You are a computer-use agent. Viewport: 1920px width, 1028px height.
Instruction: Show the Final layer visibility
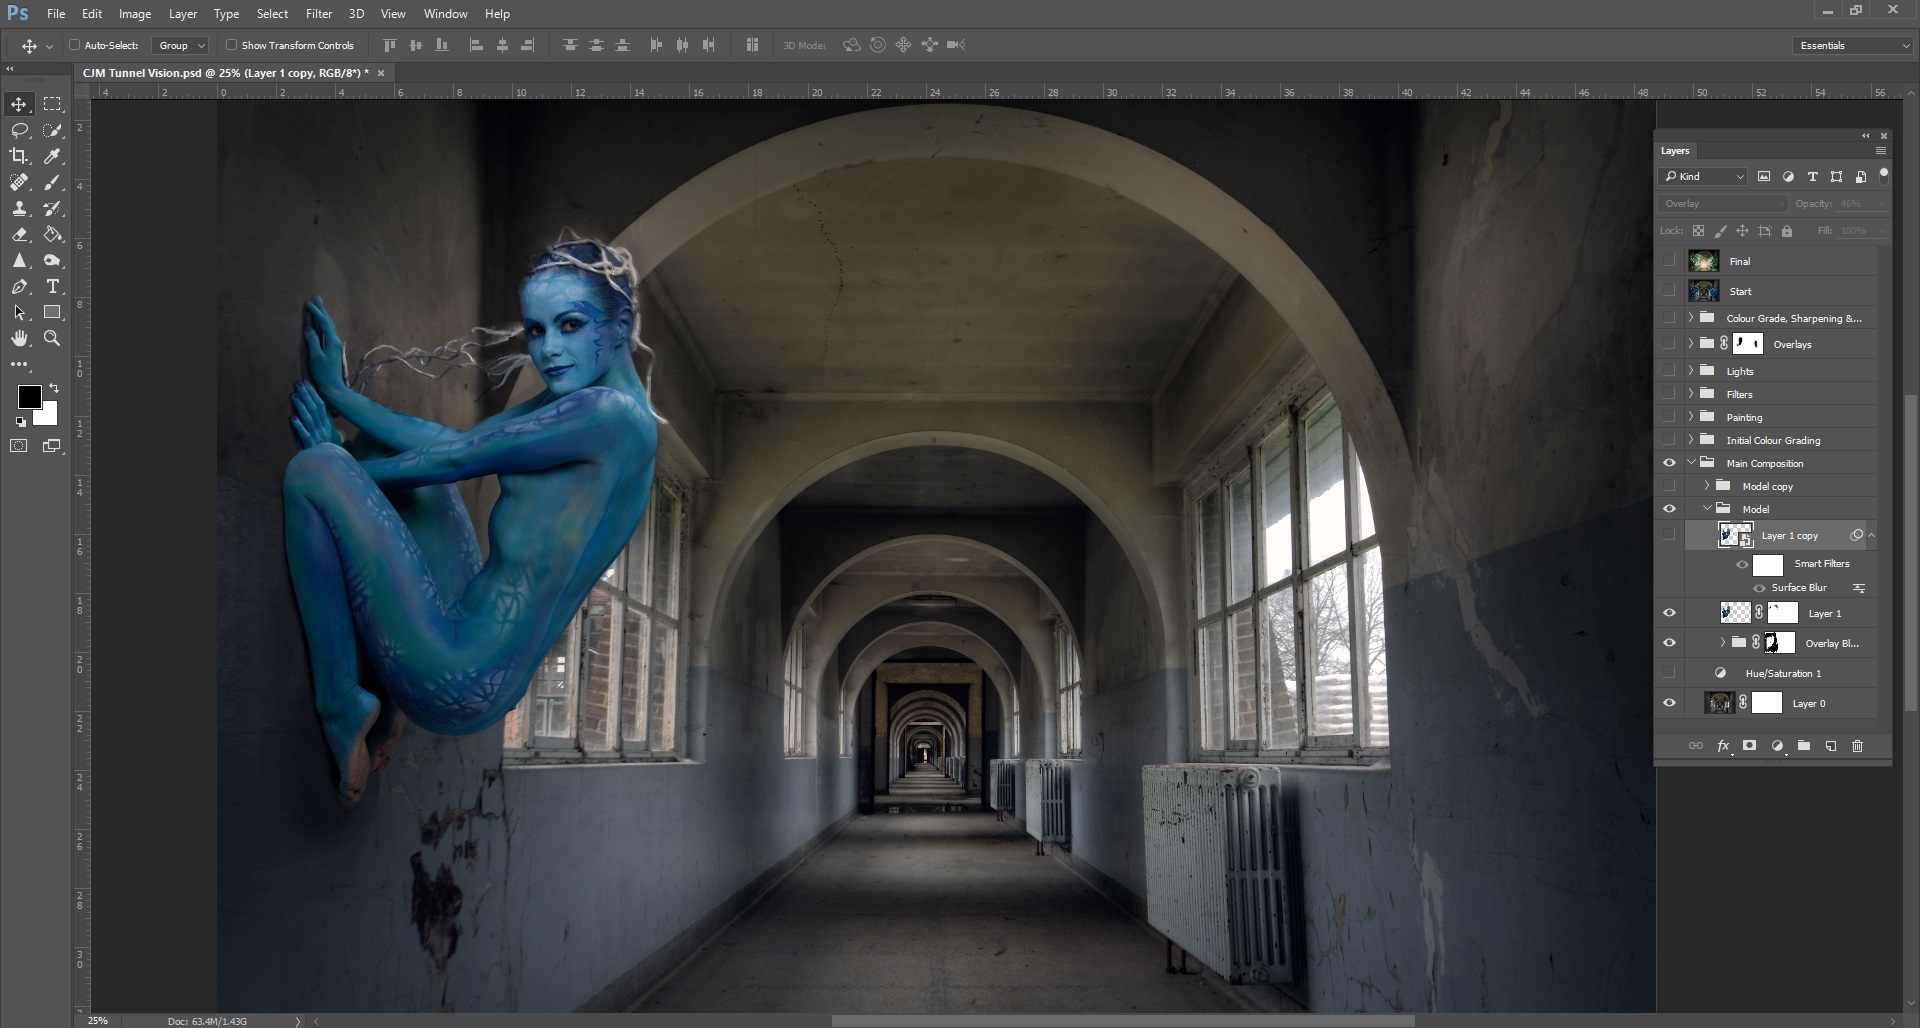click(1669, 261)
